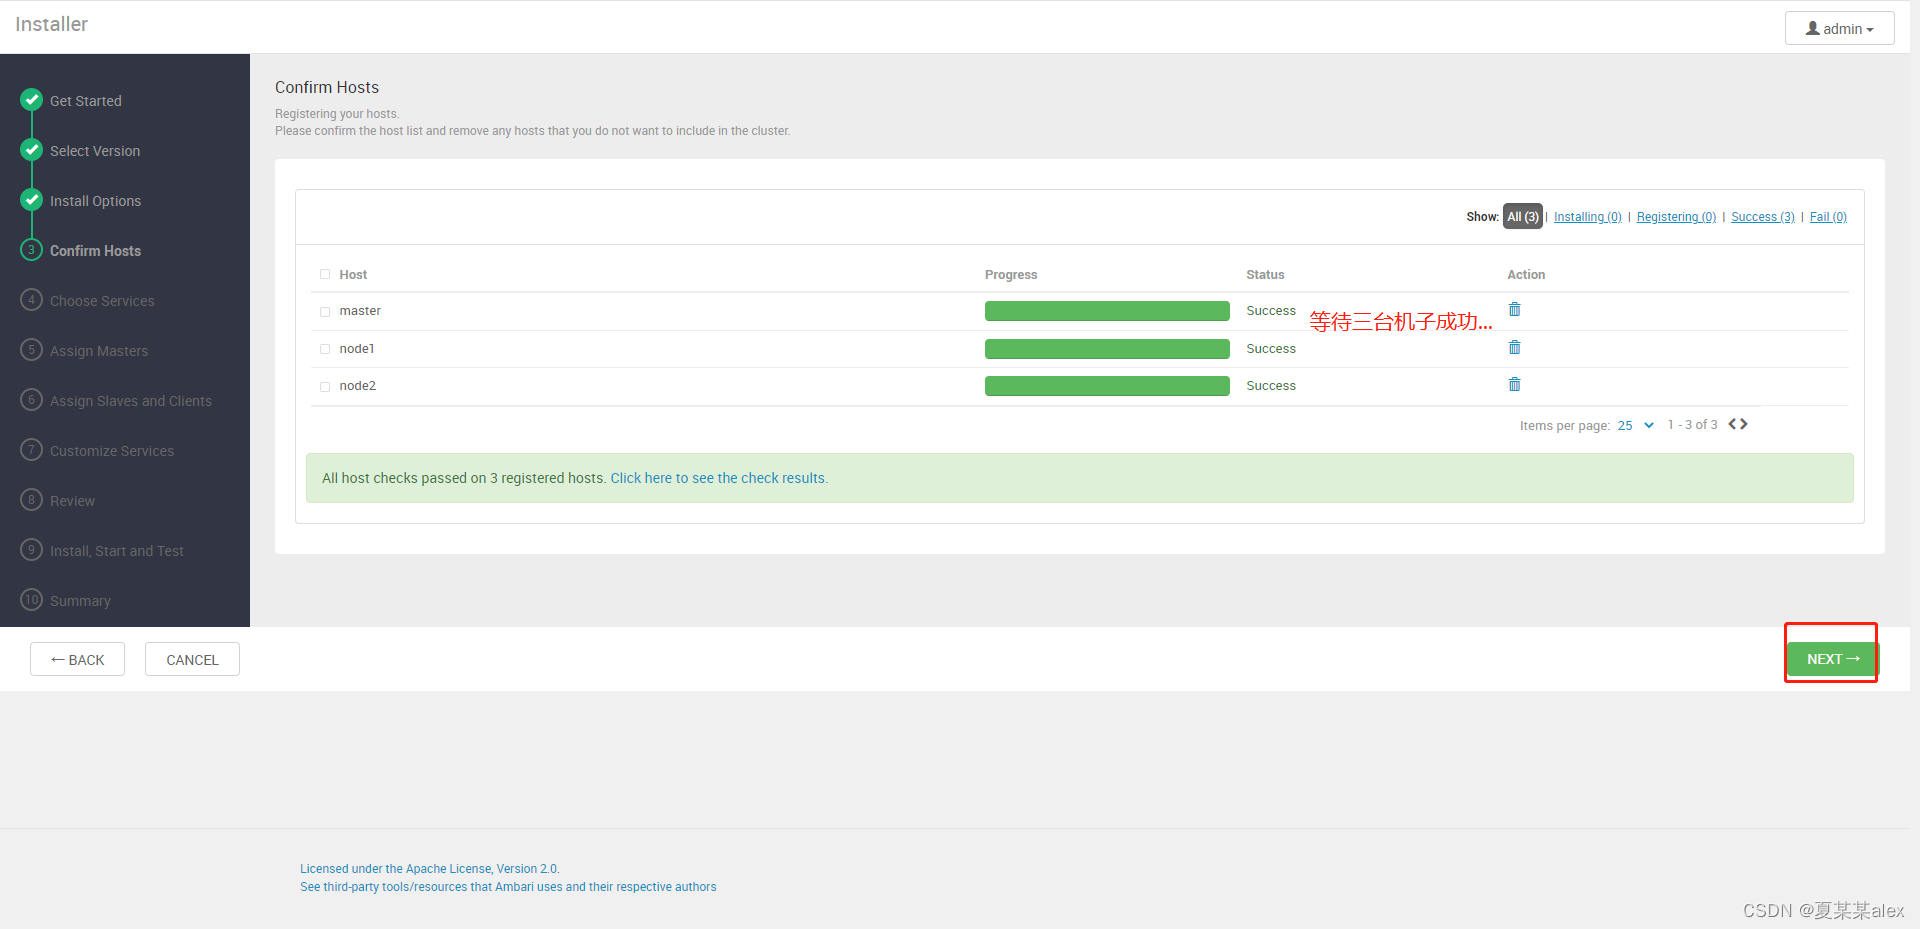
Task: Select the Review wizard step
Action: 72,501
